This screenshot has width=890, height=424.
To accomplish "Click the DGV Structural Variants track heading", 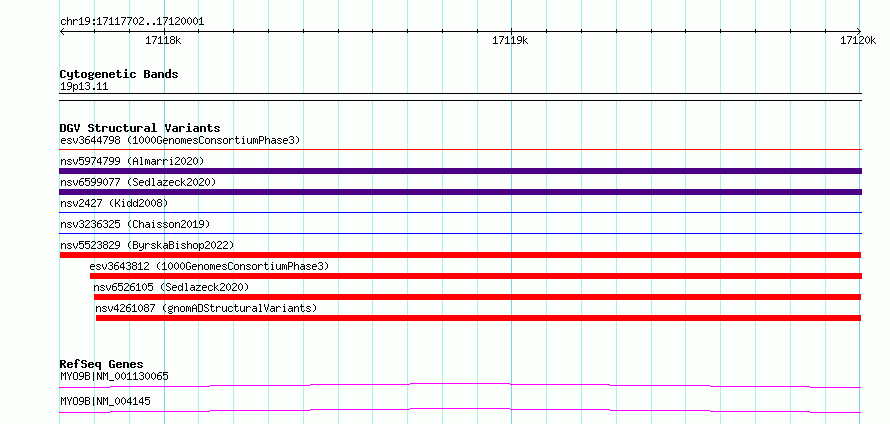I will coord(140,128).
